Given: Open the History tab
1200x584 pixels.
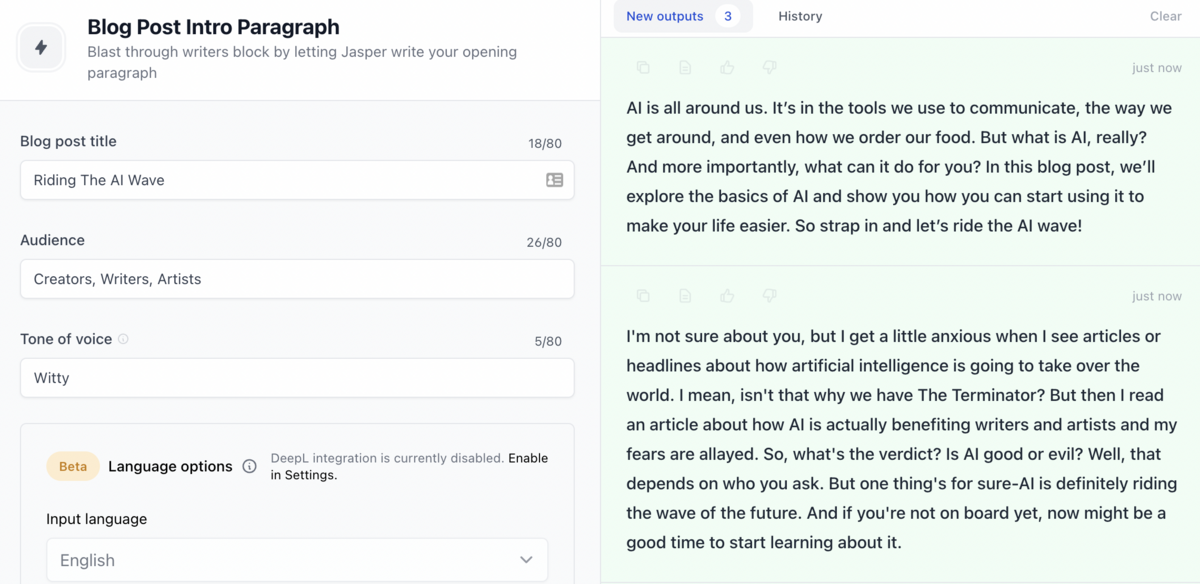Looking at the screenshot, I should (x=800, y=16).
